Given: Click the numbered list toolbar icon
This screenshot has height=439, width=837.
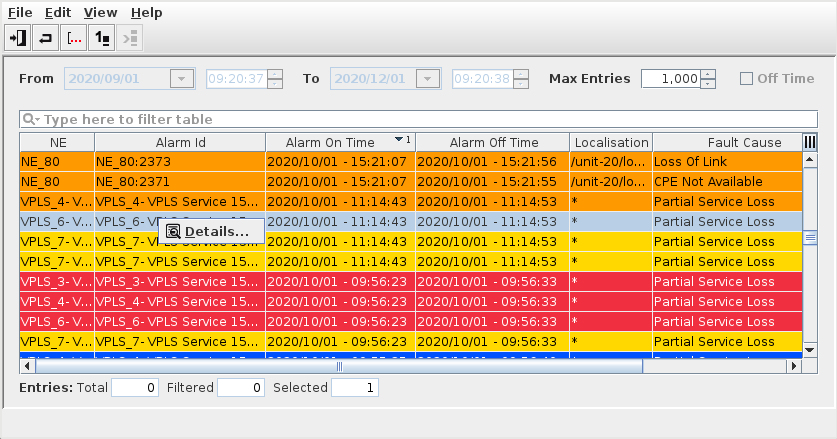Looking at the screenshot, I should pos(102,38).
